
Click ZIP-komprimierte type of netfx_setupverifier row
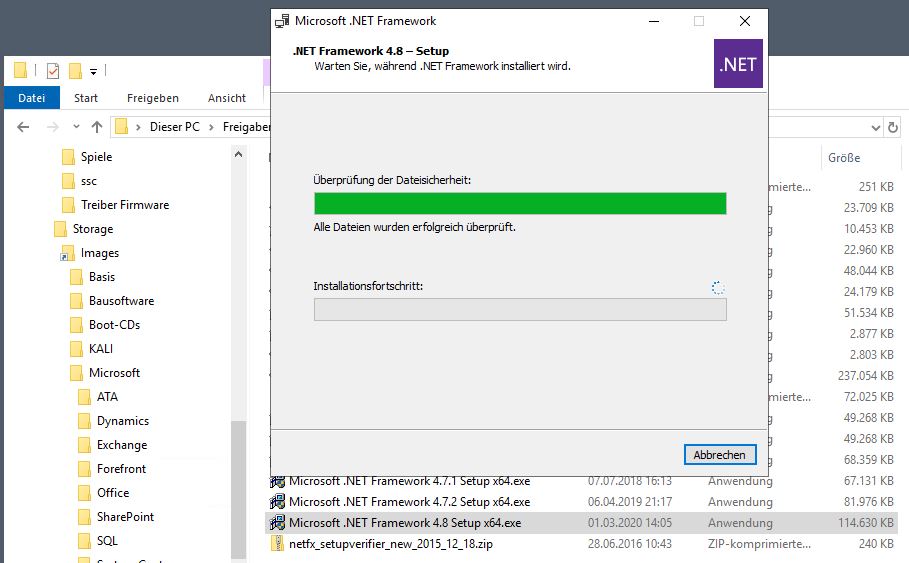tap(759, 544)
